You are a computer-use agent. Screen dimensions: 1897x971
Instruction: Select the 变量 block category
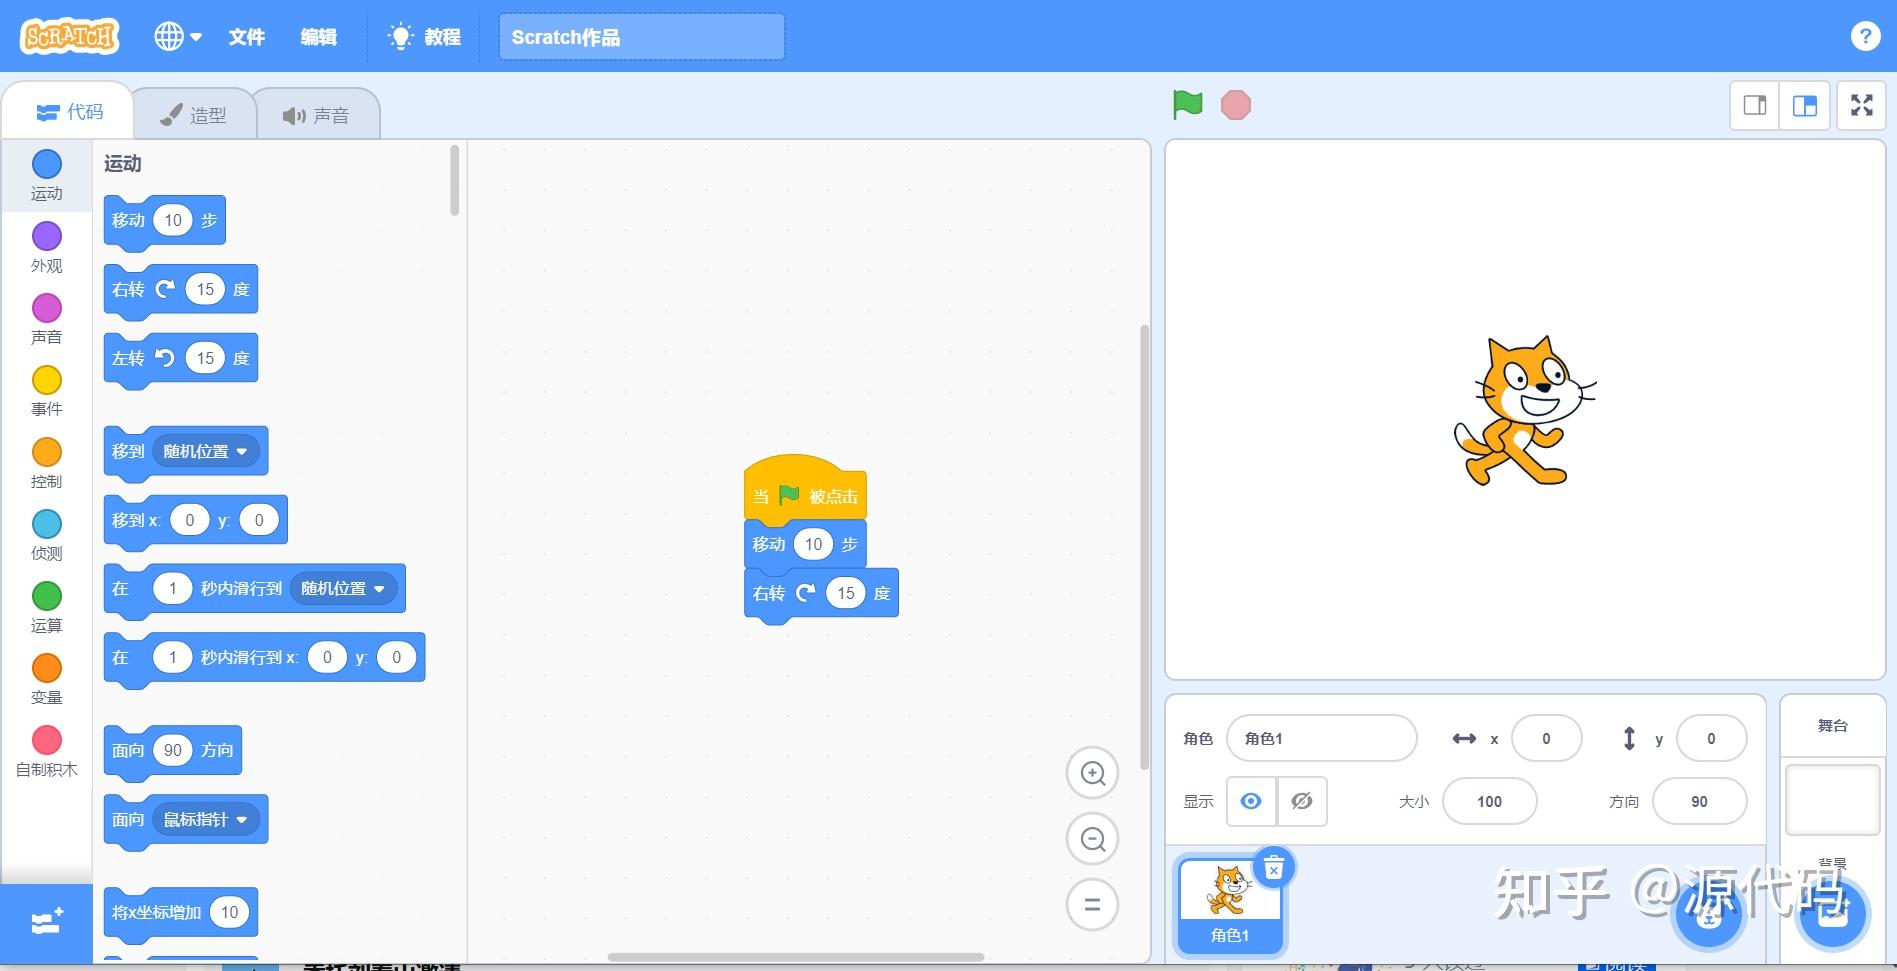47,679
